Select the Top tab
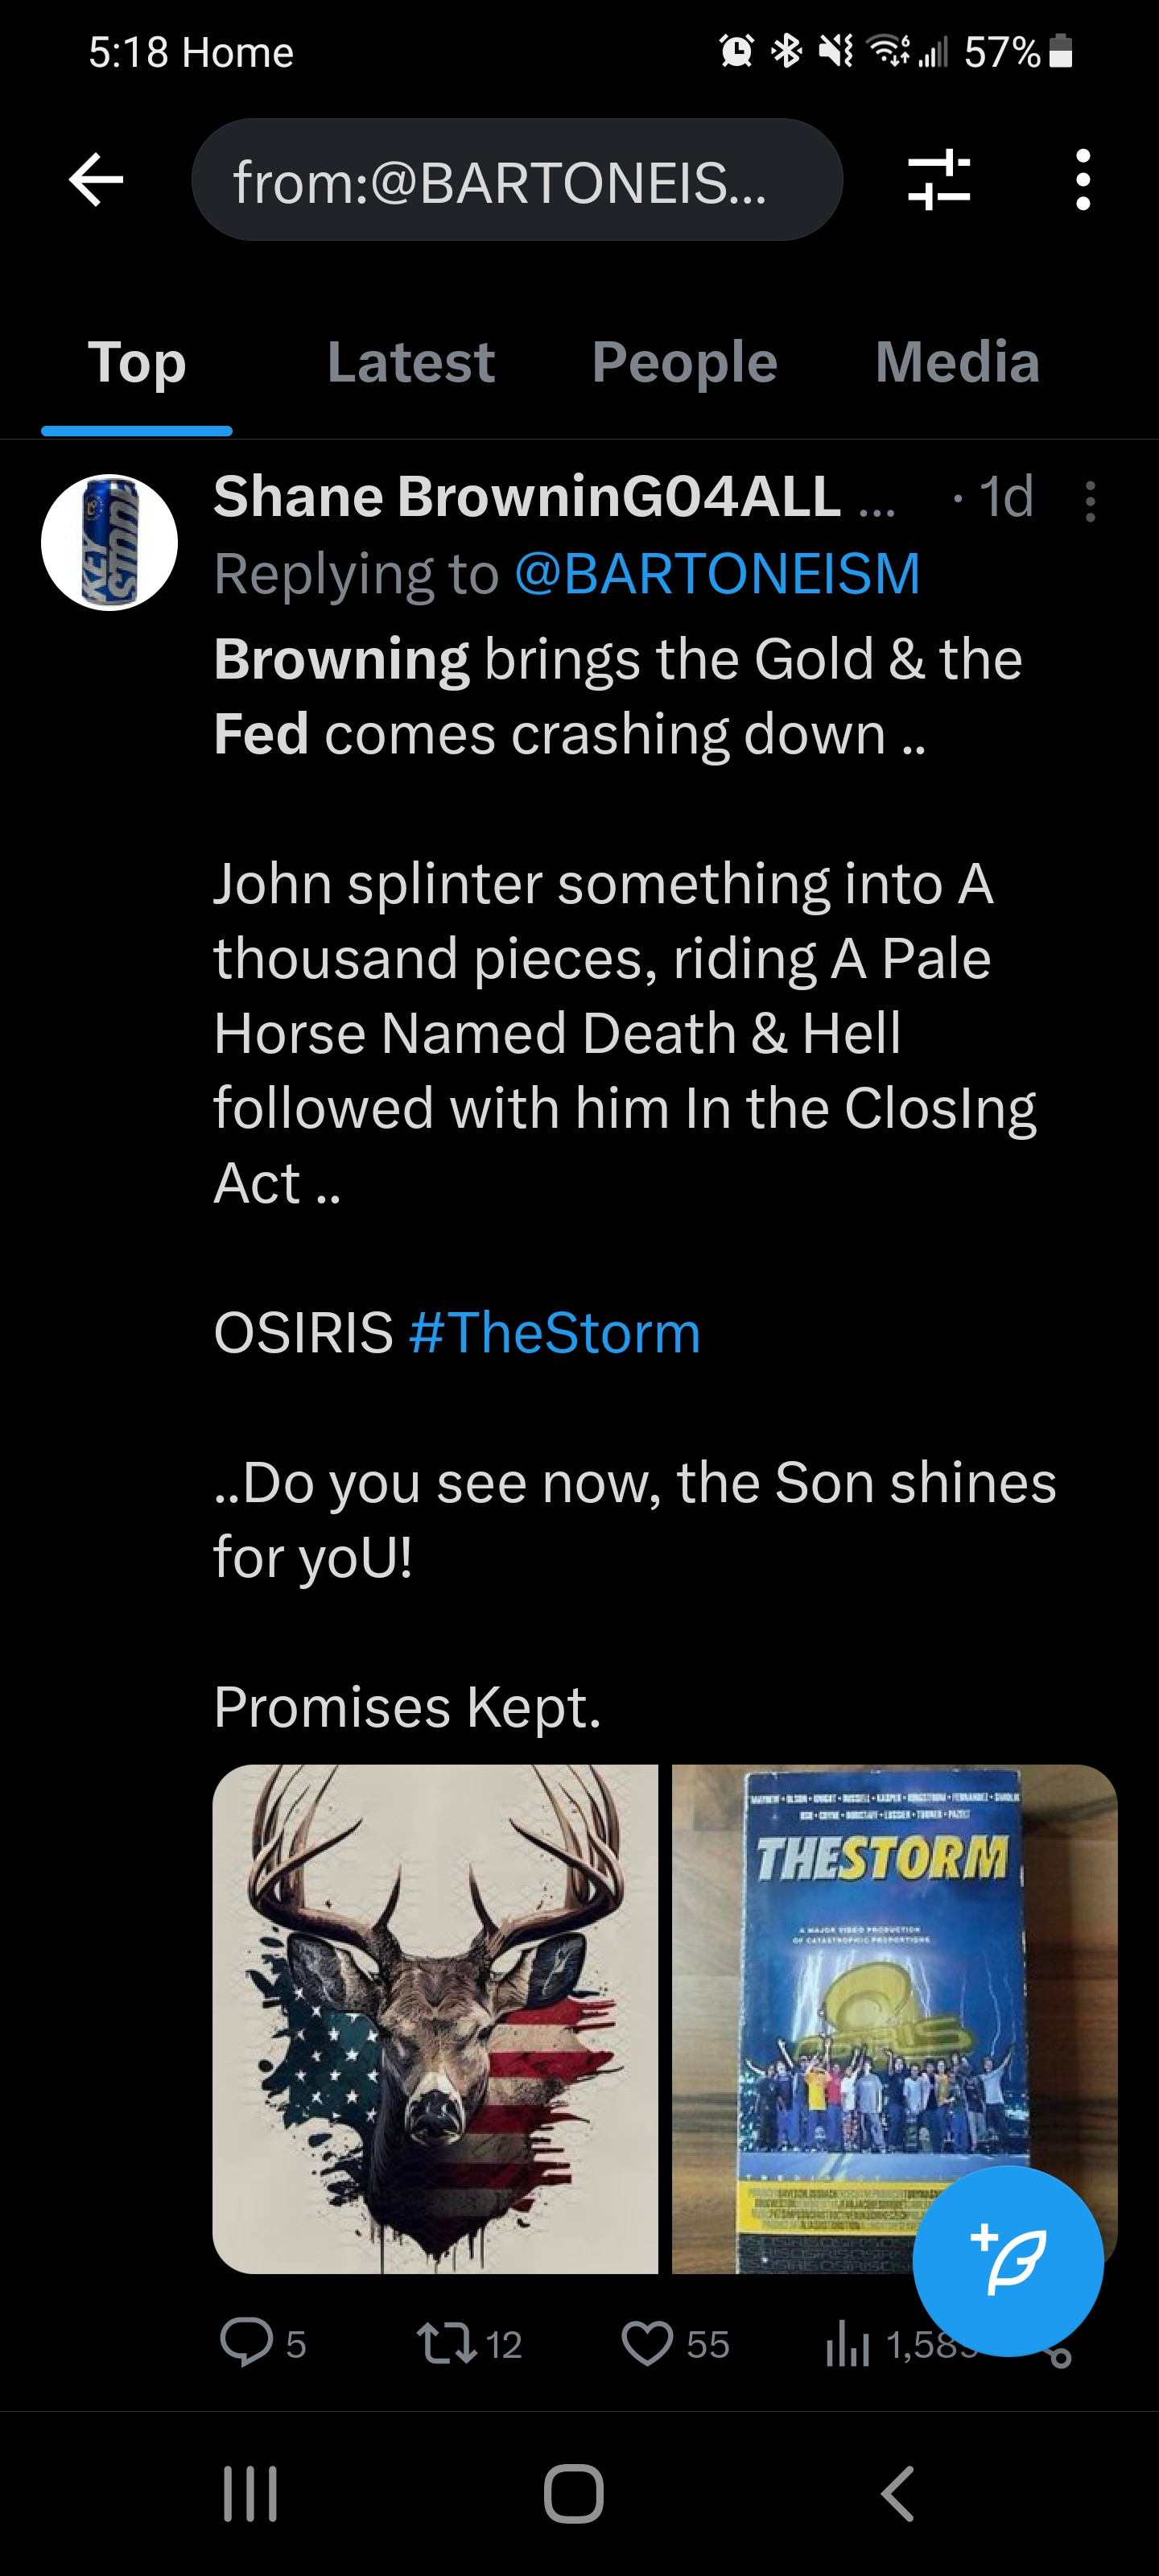Screen dimensions: 1159x2576 [x=137, y=362]
